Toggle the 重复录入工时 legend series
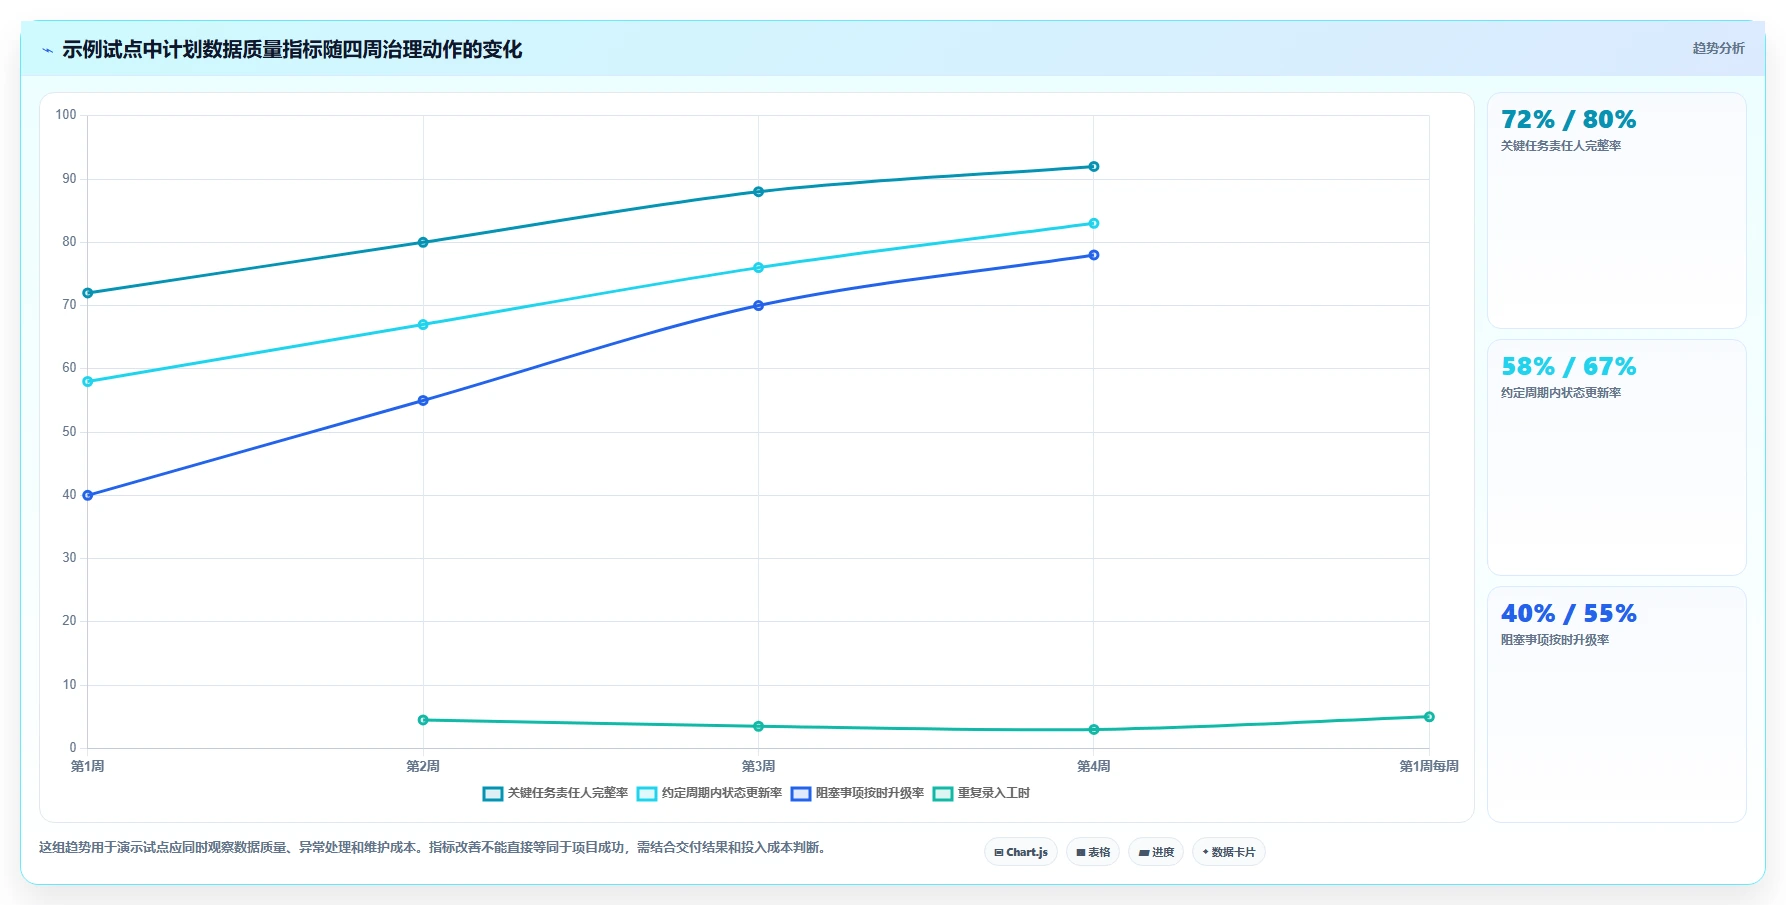The image size is (1786, 905). coord(981,793)
